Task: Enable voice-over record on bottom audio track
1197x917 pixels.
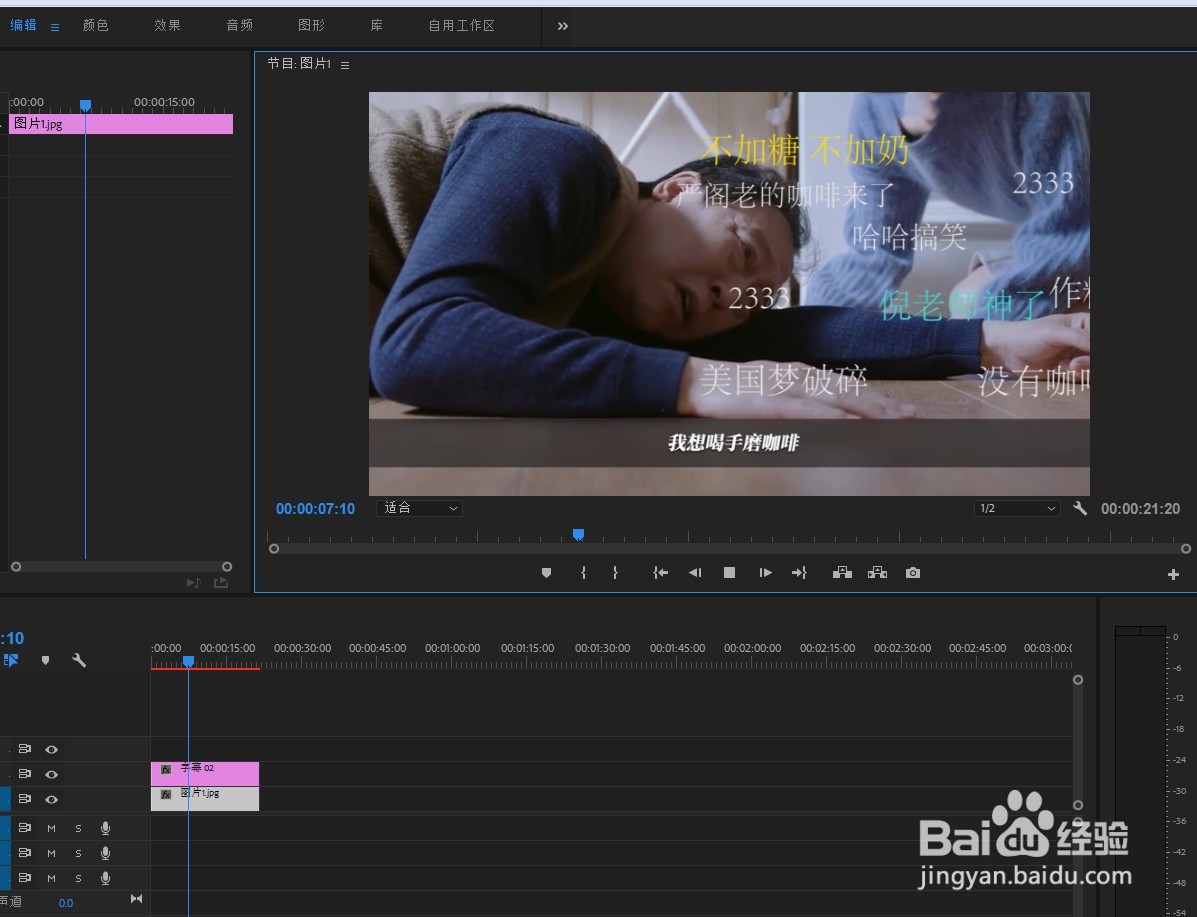Action: pos(105,878)
